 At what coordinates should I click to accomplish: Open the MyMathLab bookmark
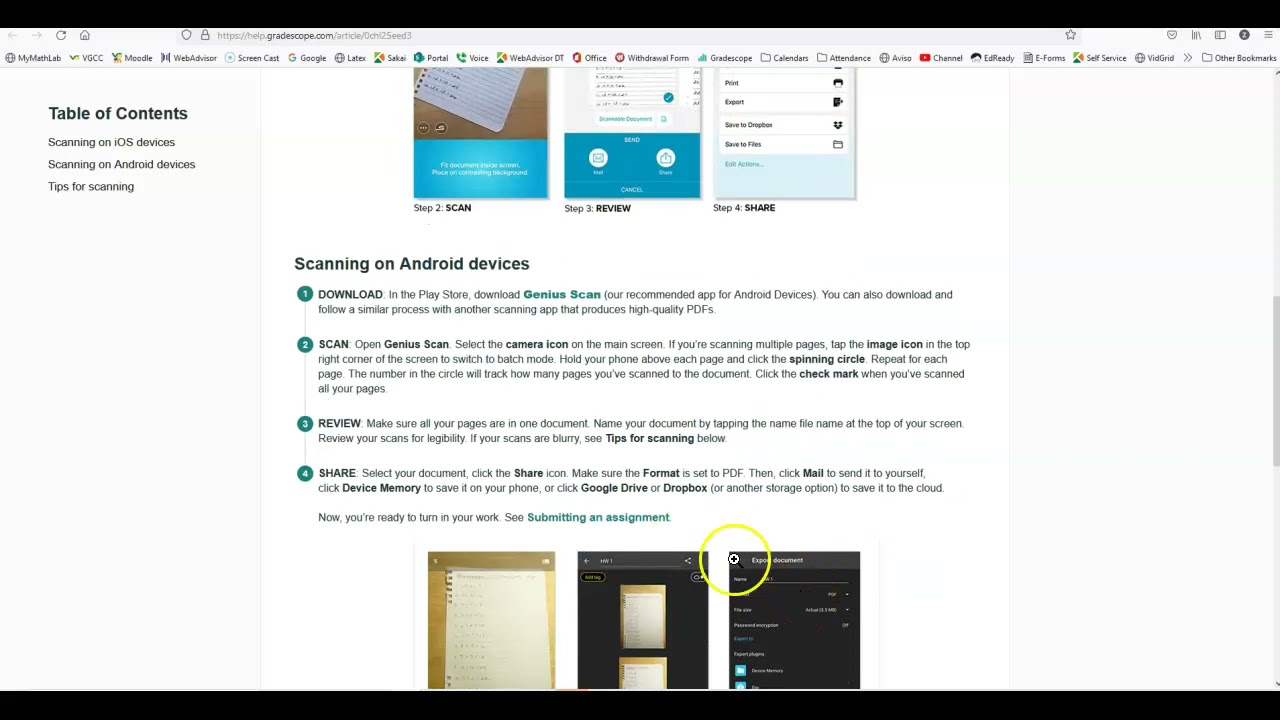click(x=33, y=58)
